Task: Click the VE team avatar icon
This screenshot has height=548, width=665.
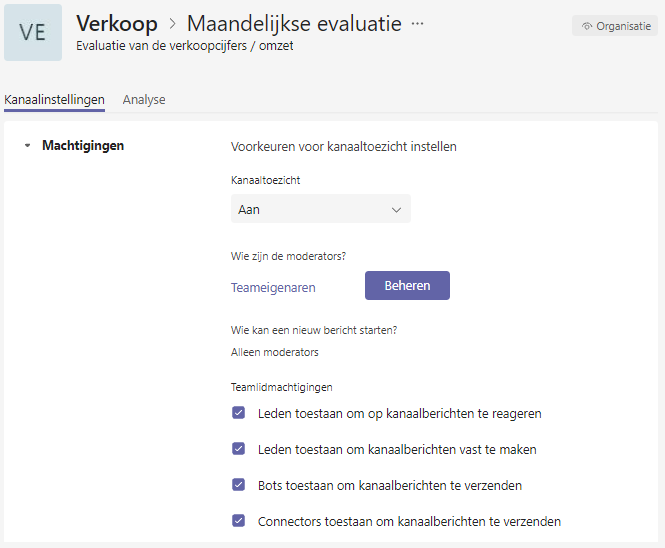Action: click(x=33, y=33)
